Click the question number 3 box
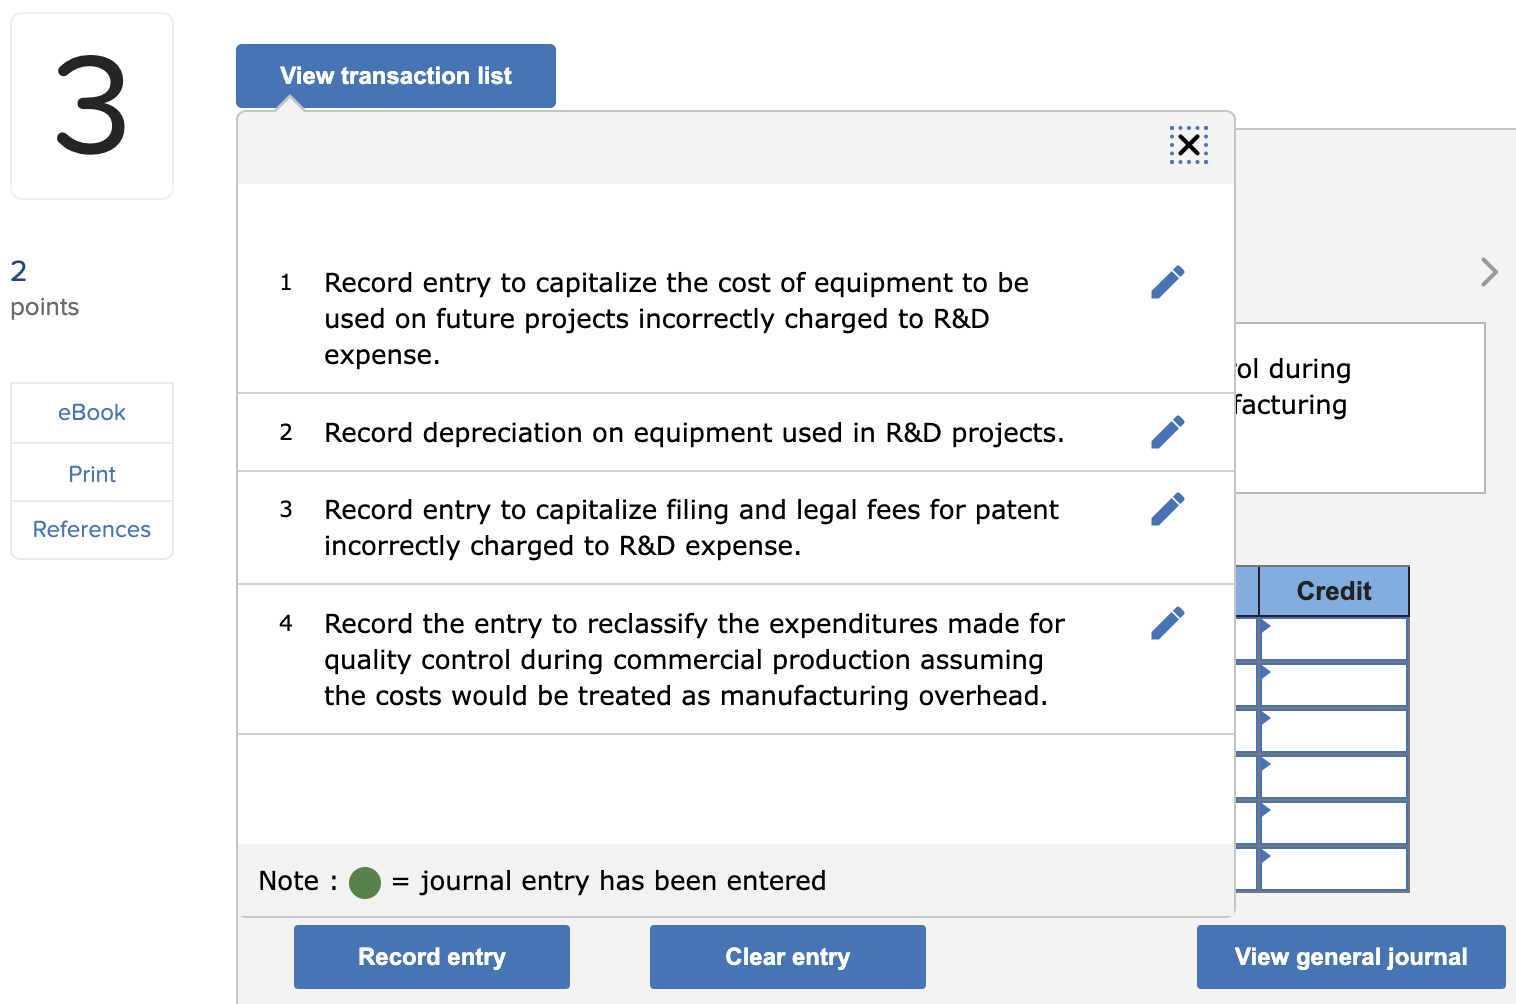 (x=92, y=106)
